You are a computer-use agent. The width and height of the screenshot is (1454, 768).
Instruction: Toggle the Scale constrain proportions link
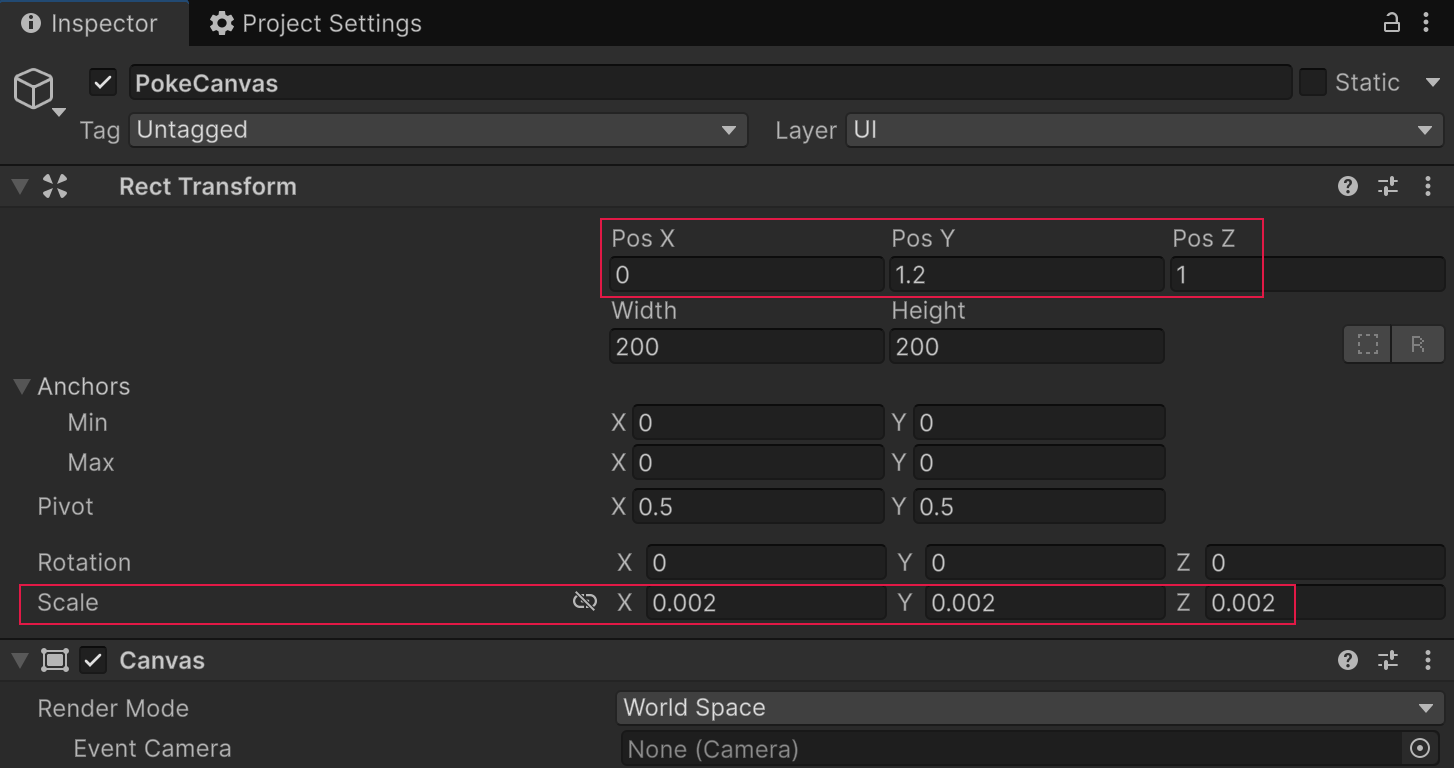click(x=585, y=601)
